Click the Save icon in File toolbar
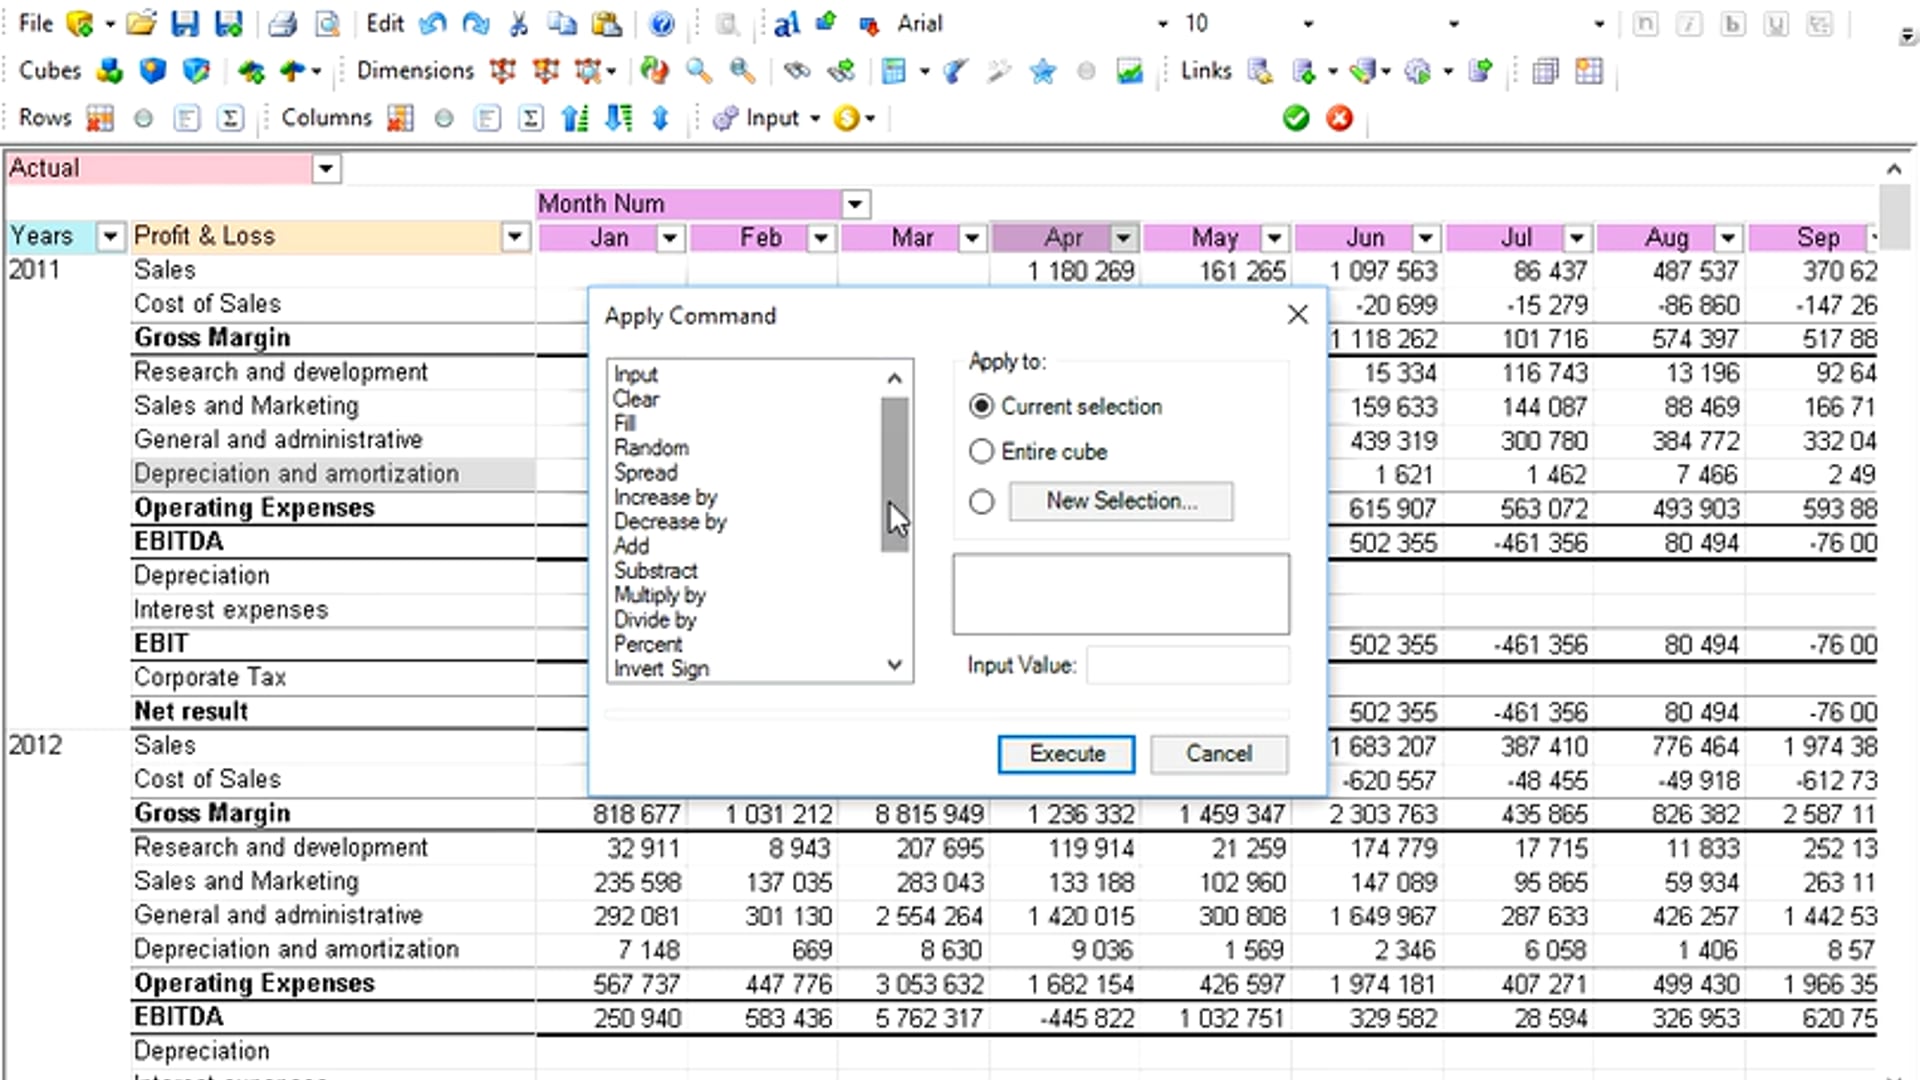Image resolution: width=1920 pixels, height=1080 pixels. pyautogui.click(x=185, y=23)
